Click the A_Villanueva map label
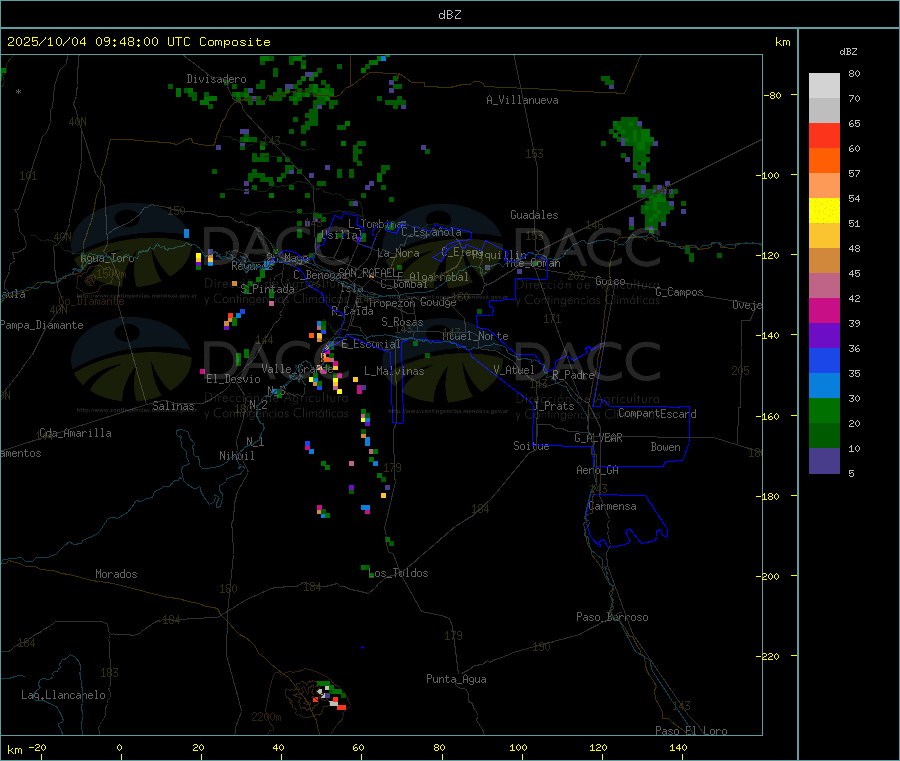 [x=522, y=100]
